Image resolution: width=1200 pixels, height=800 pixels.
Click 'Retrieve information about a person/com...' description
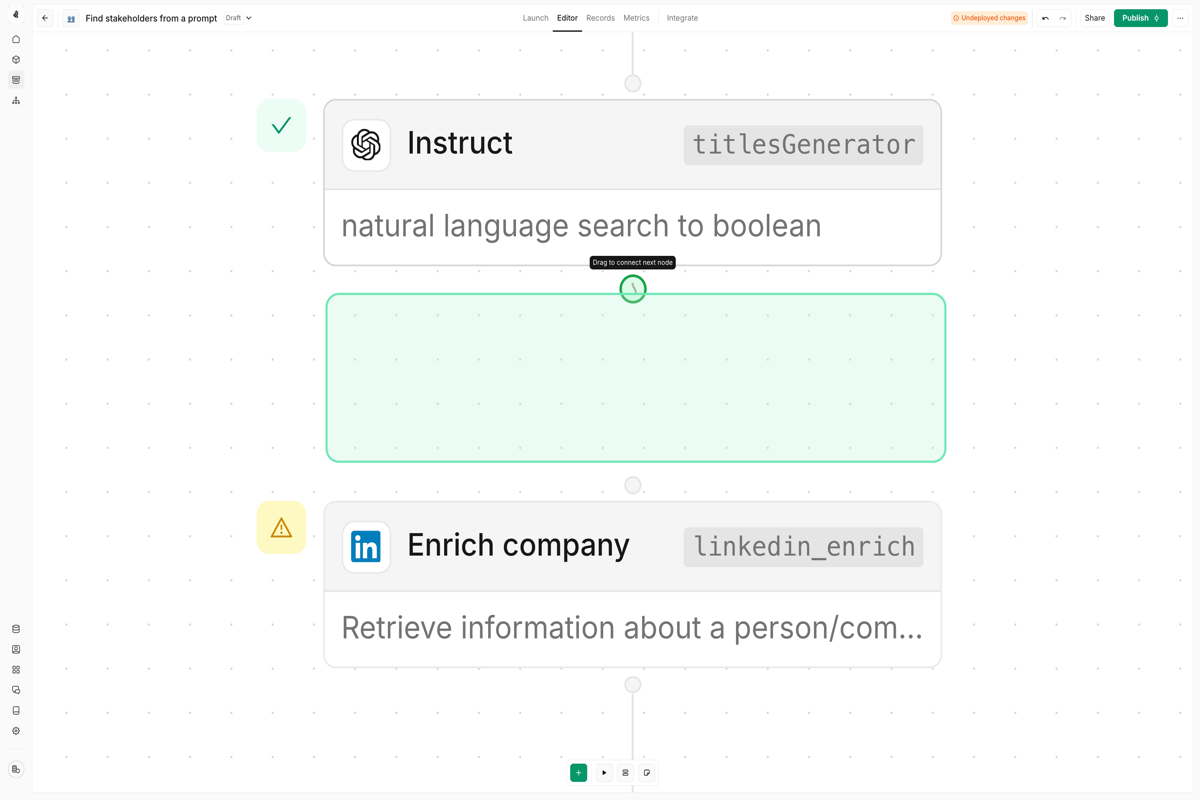(x=632, y=629)
